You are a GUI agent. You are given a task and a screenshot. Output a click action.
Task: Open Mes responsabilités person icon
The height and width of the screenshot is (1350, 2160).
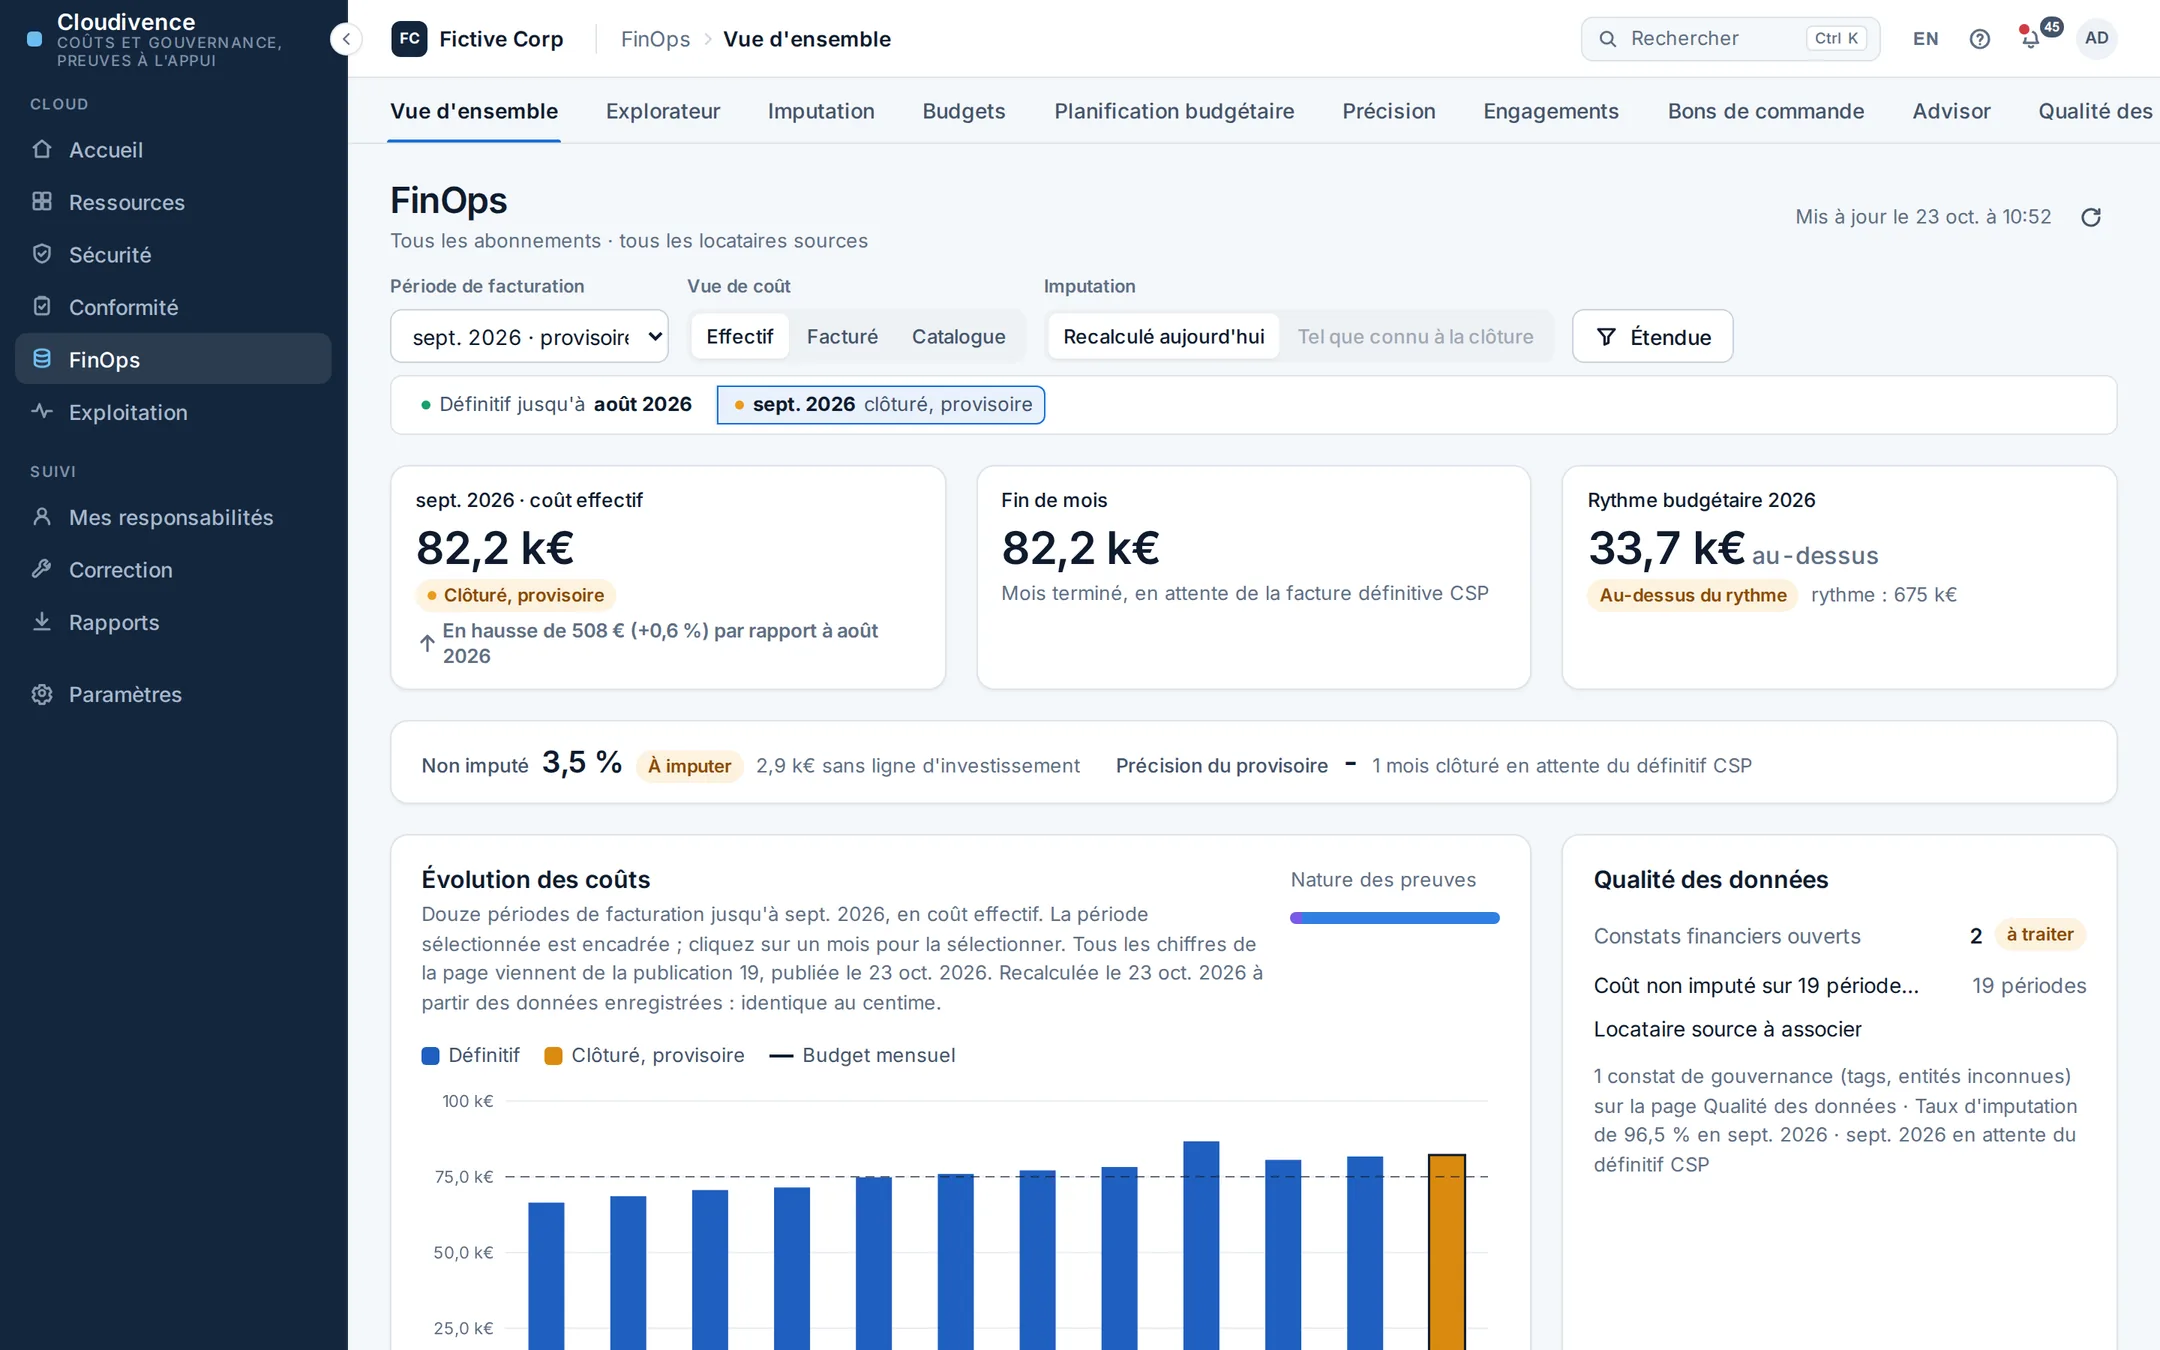pos(42,516)
